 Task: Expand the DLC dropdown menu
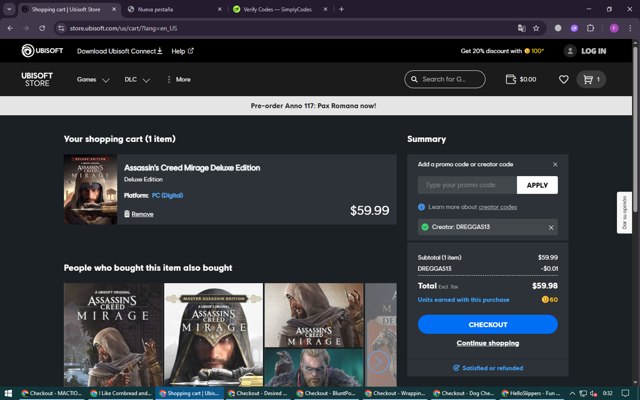[137, 80]
